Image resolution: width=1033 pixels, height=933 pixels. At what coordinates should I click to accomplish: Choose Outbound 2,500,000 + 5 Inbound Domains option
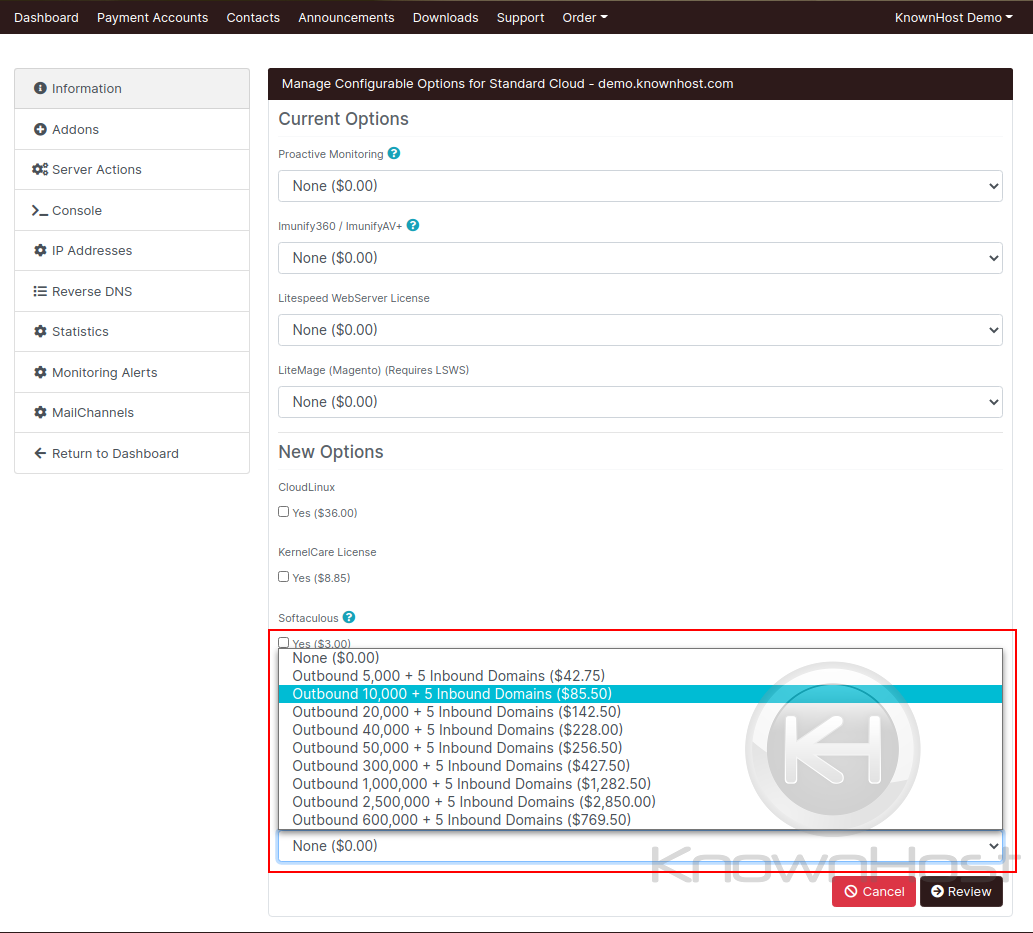pyautogui.click(x=640, y=802)
